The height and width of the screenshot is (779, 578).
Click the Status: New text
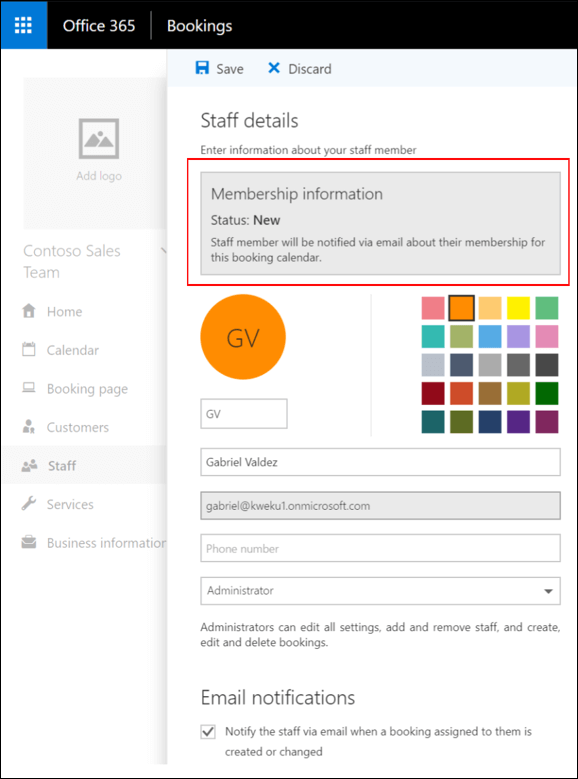coord(246,220)
